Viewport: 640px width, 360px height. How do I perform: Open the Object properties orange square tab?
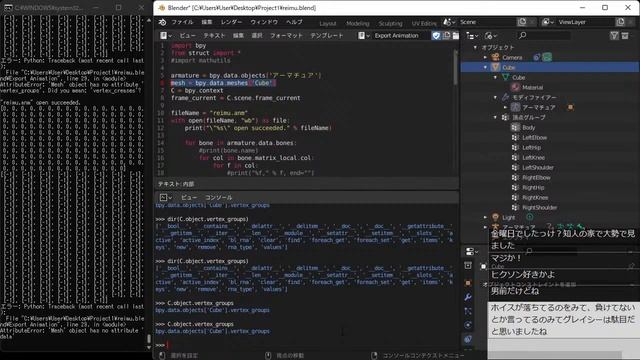pos(468,282)
